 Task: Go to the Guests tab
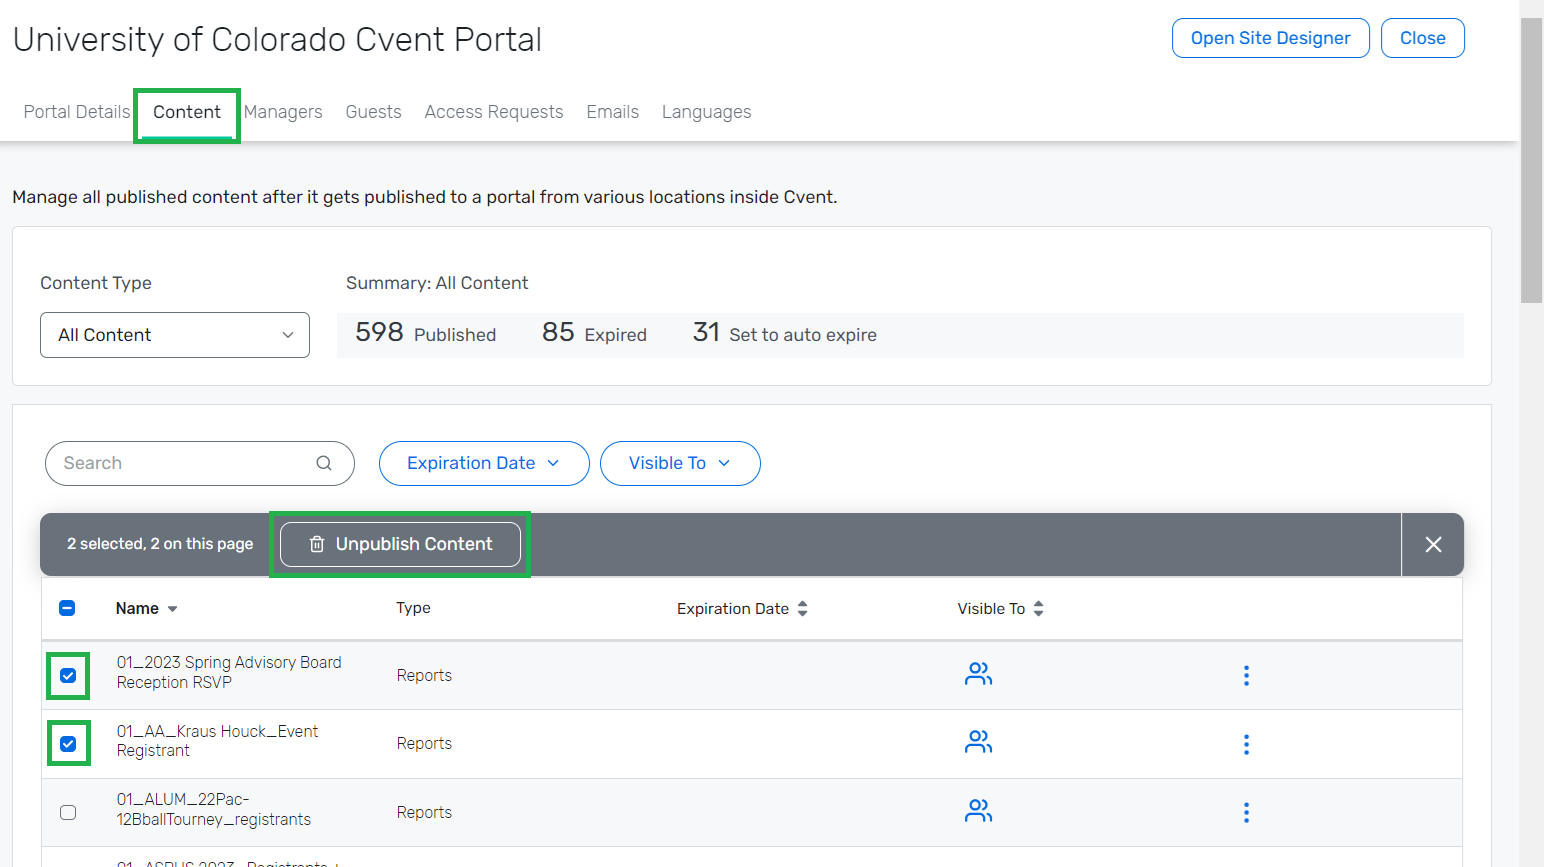click(x=373, y=112)
